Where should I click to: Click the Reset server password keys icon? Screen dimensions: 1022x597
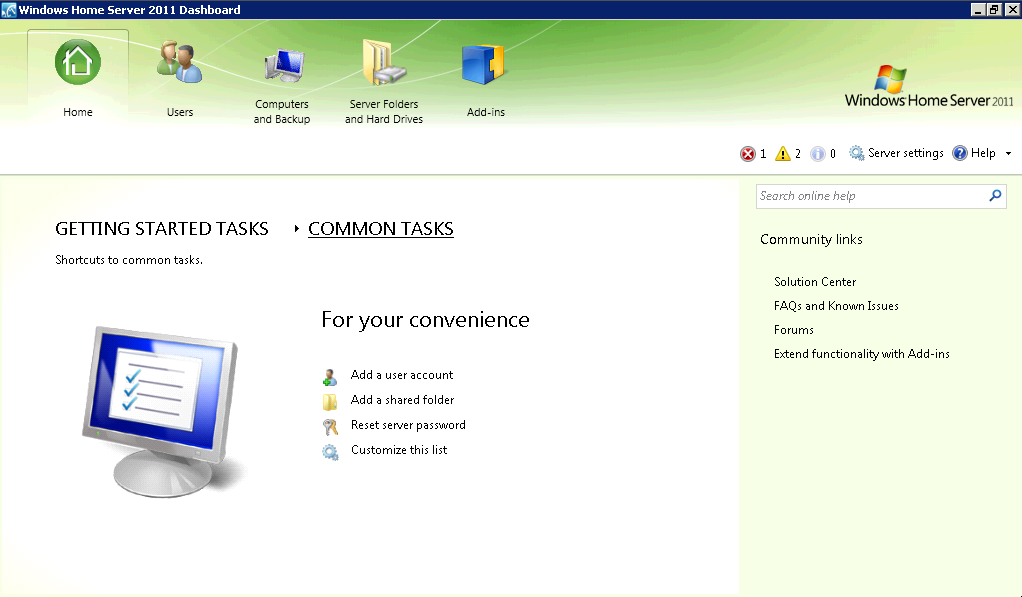(330, 427)
